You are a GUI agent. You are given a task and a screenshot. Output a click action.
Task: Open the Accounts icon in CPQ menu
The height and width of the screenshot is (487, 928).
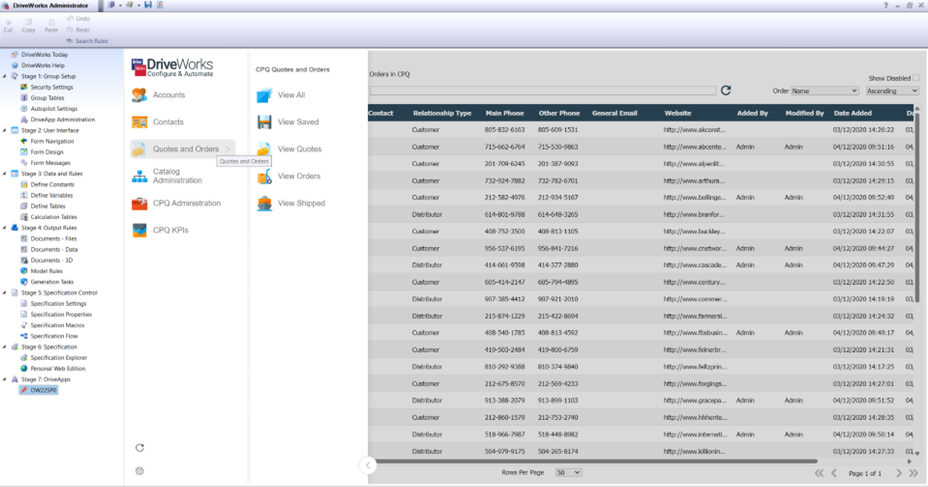(x=140, y=95)
